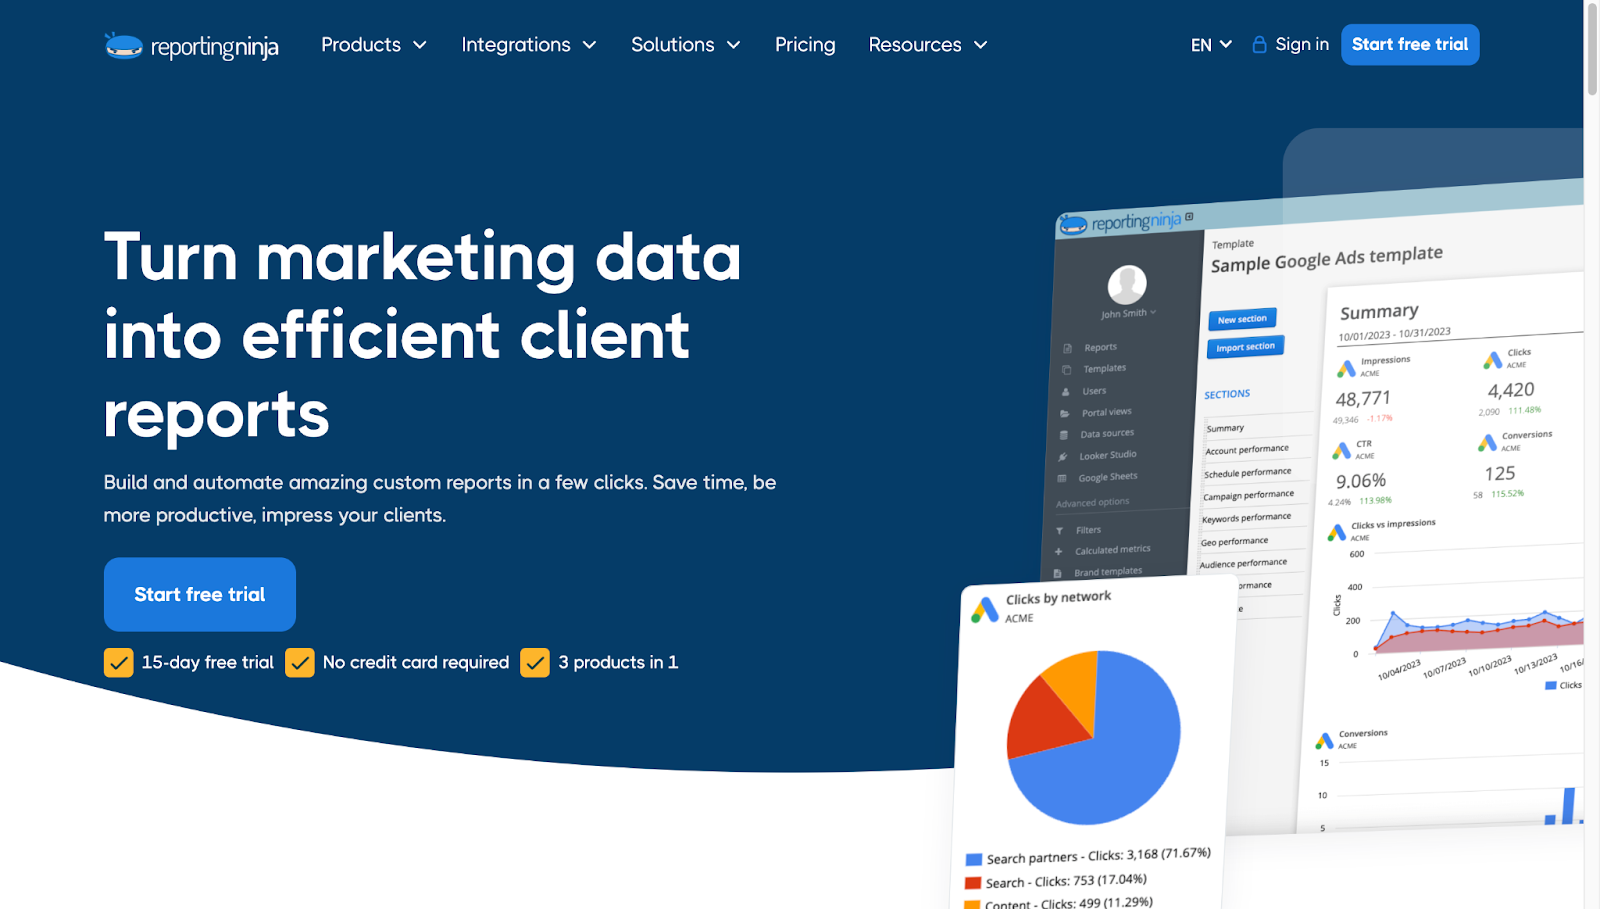Click the No credit card required checkmark
The width and height of the screenshot is (1600, 909).
300,662
